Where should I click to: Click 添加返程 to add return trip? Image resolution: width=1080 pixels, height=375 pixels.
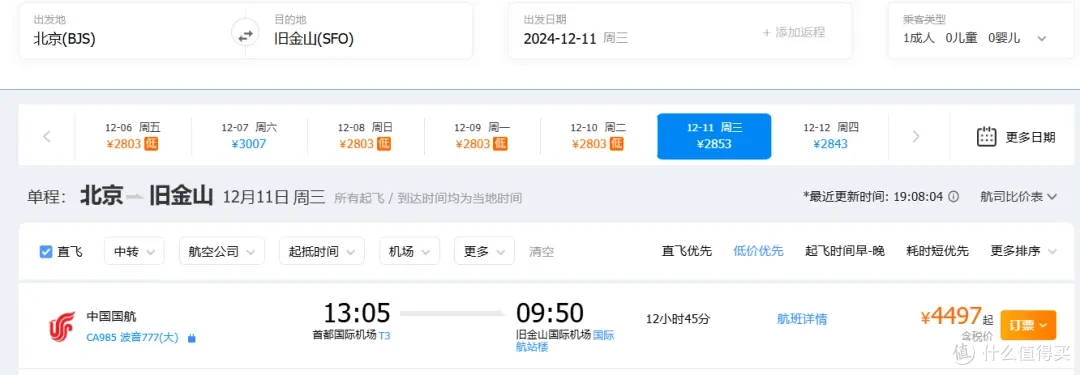coord(793,32)
